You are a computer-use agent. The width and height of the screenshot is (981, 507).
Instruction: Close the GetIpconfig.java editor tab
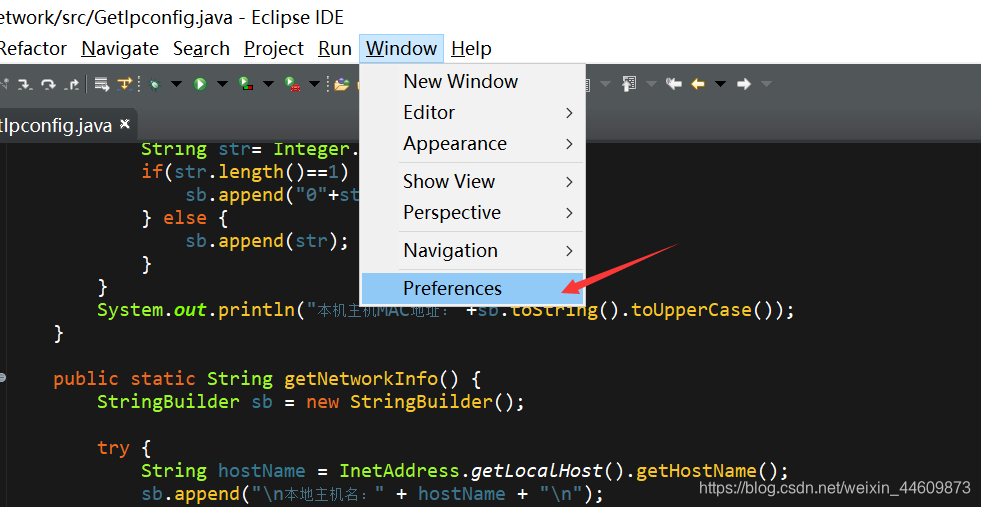tap(125, 123)
